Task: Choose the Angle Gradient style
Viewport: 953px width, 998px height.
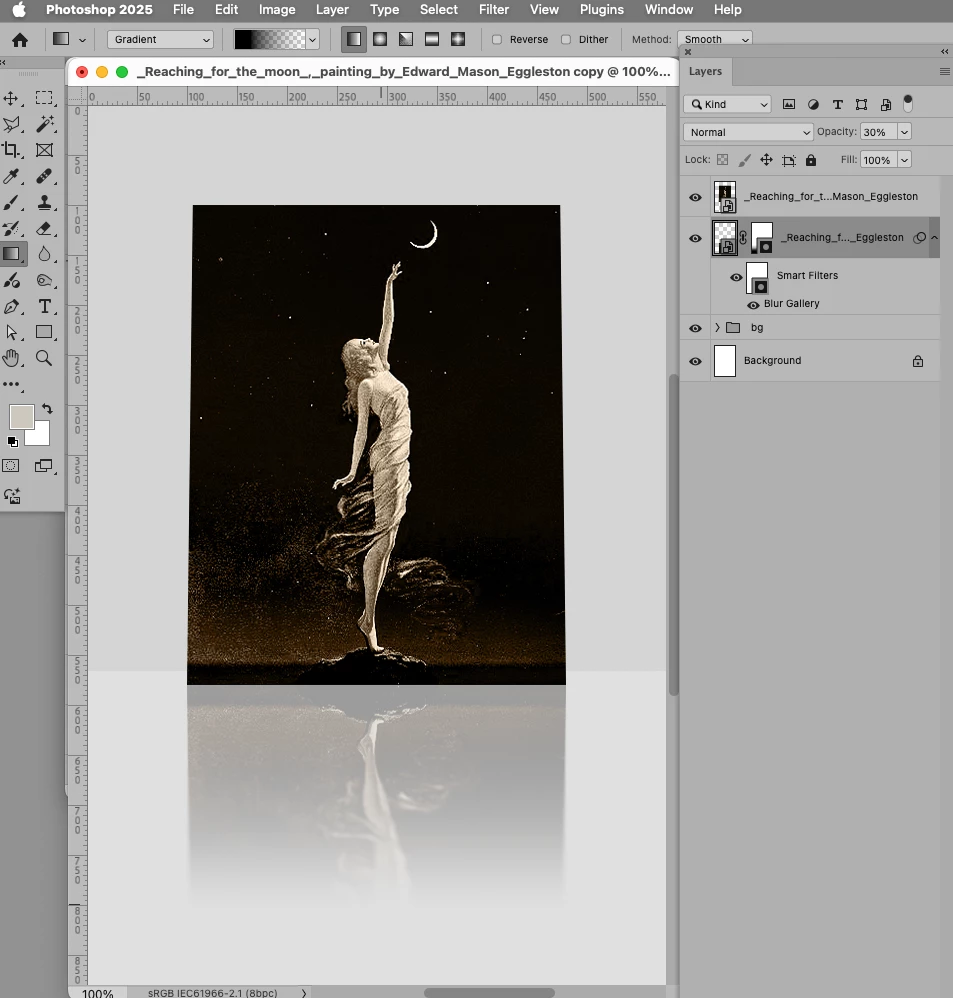Action: [x=406, y=39]
